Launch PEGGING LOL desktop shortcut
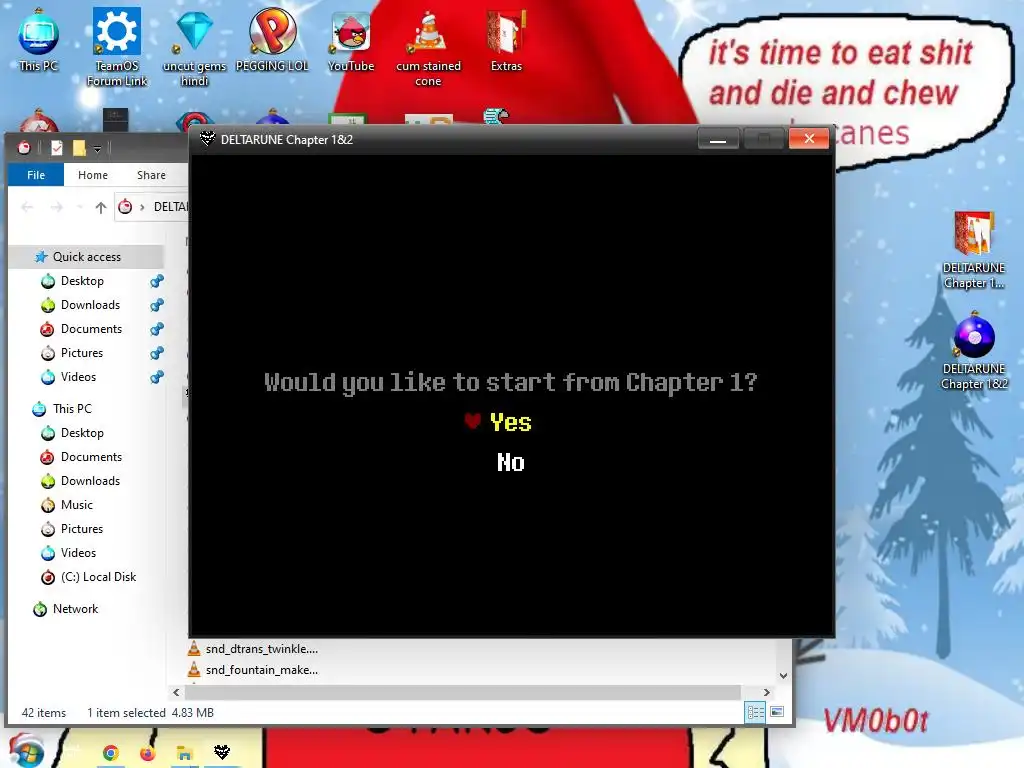The image size is (1024, 768). tap(272, 39)
